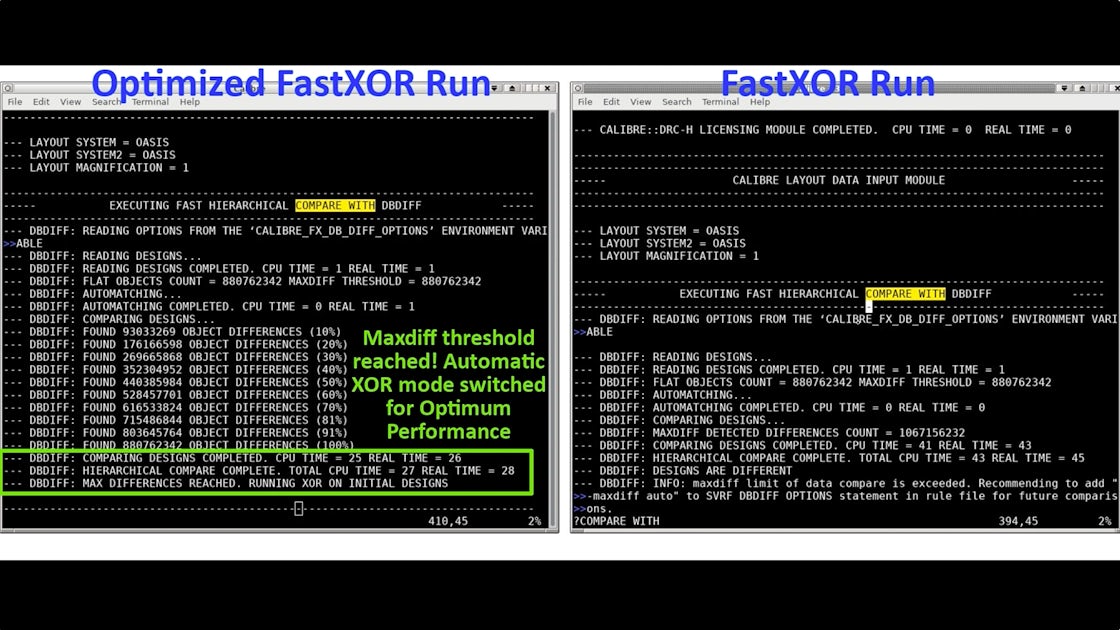Viewport: 1120px width, 630px height.
Task: Click the shade button on the right terminal titlebar
Action: coord(1082,86)
